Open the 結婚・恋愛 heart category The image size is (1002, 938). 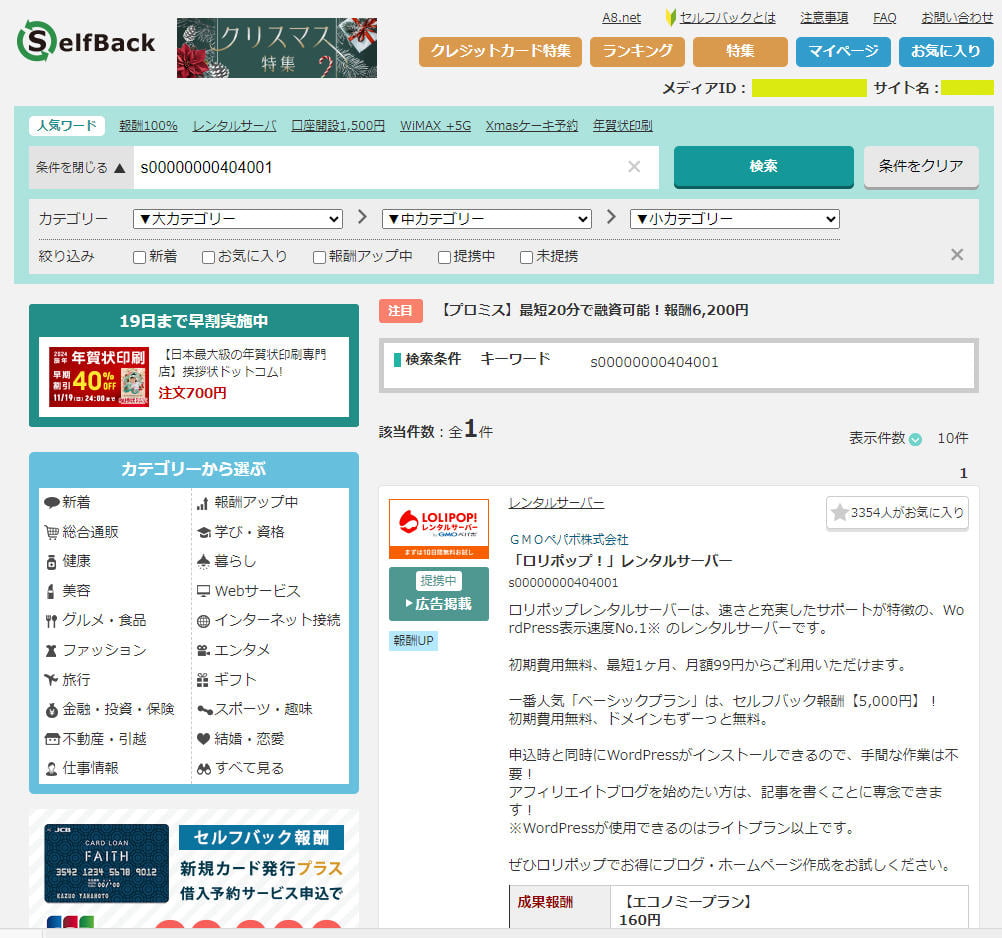pos(249,738)
